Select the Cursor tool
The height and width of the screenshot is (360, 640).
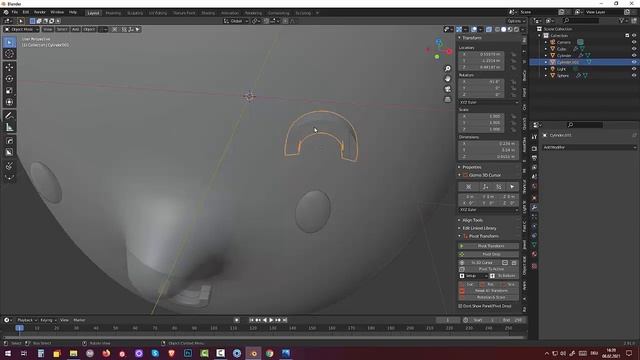point(9,54)
